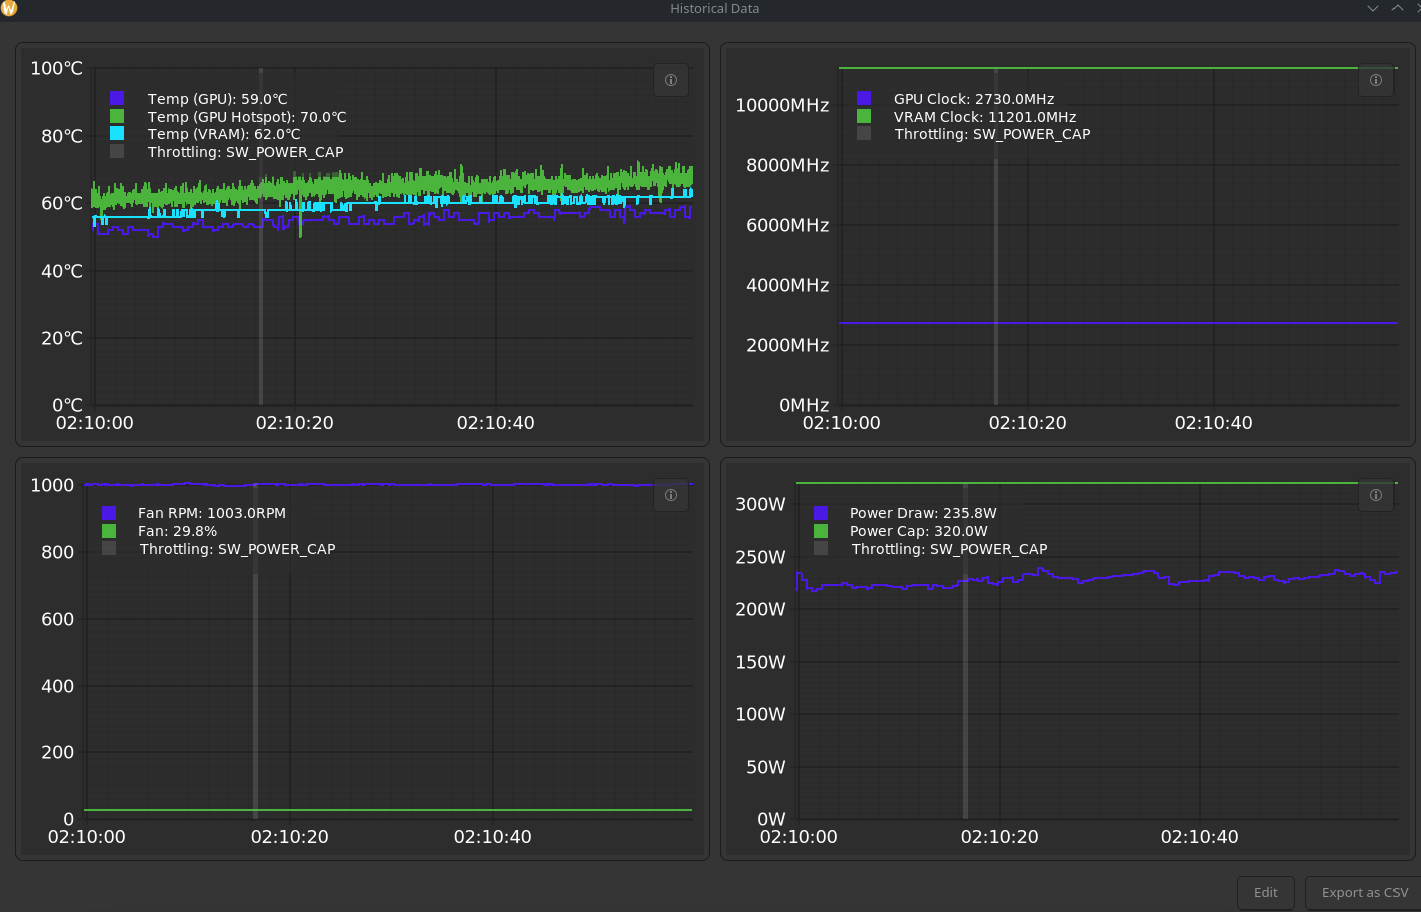The image size is (1421, 912).
Task: Click the power chart info icon
Action: pos(1375,495)
